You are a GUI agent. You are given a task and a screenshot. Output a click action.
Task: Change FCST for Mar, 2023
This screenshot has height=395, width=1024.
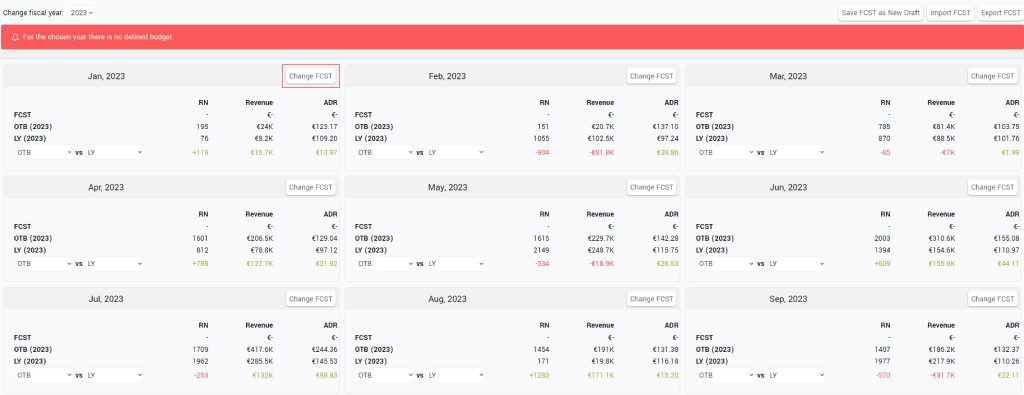coord(993,76)
